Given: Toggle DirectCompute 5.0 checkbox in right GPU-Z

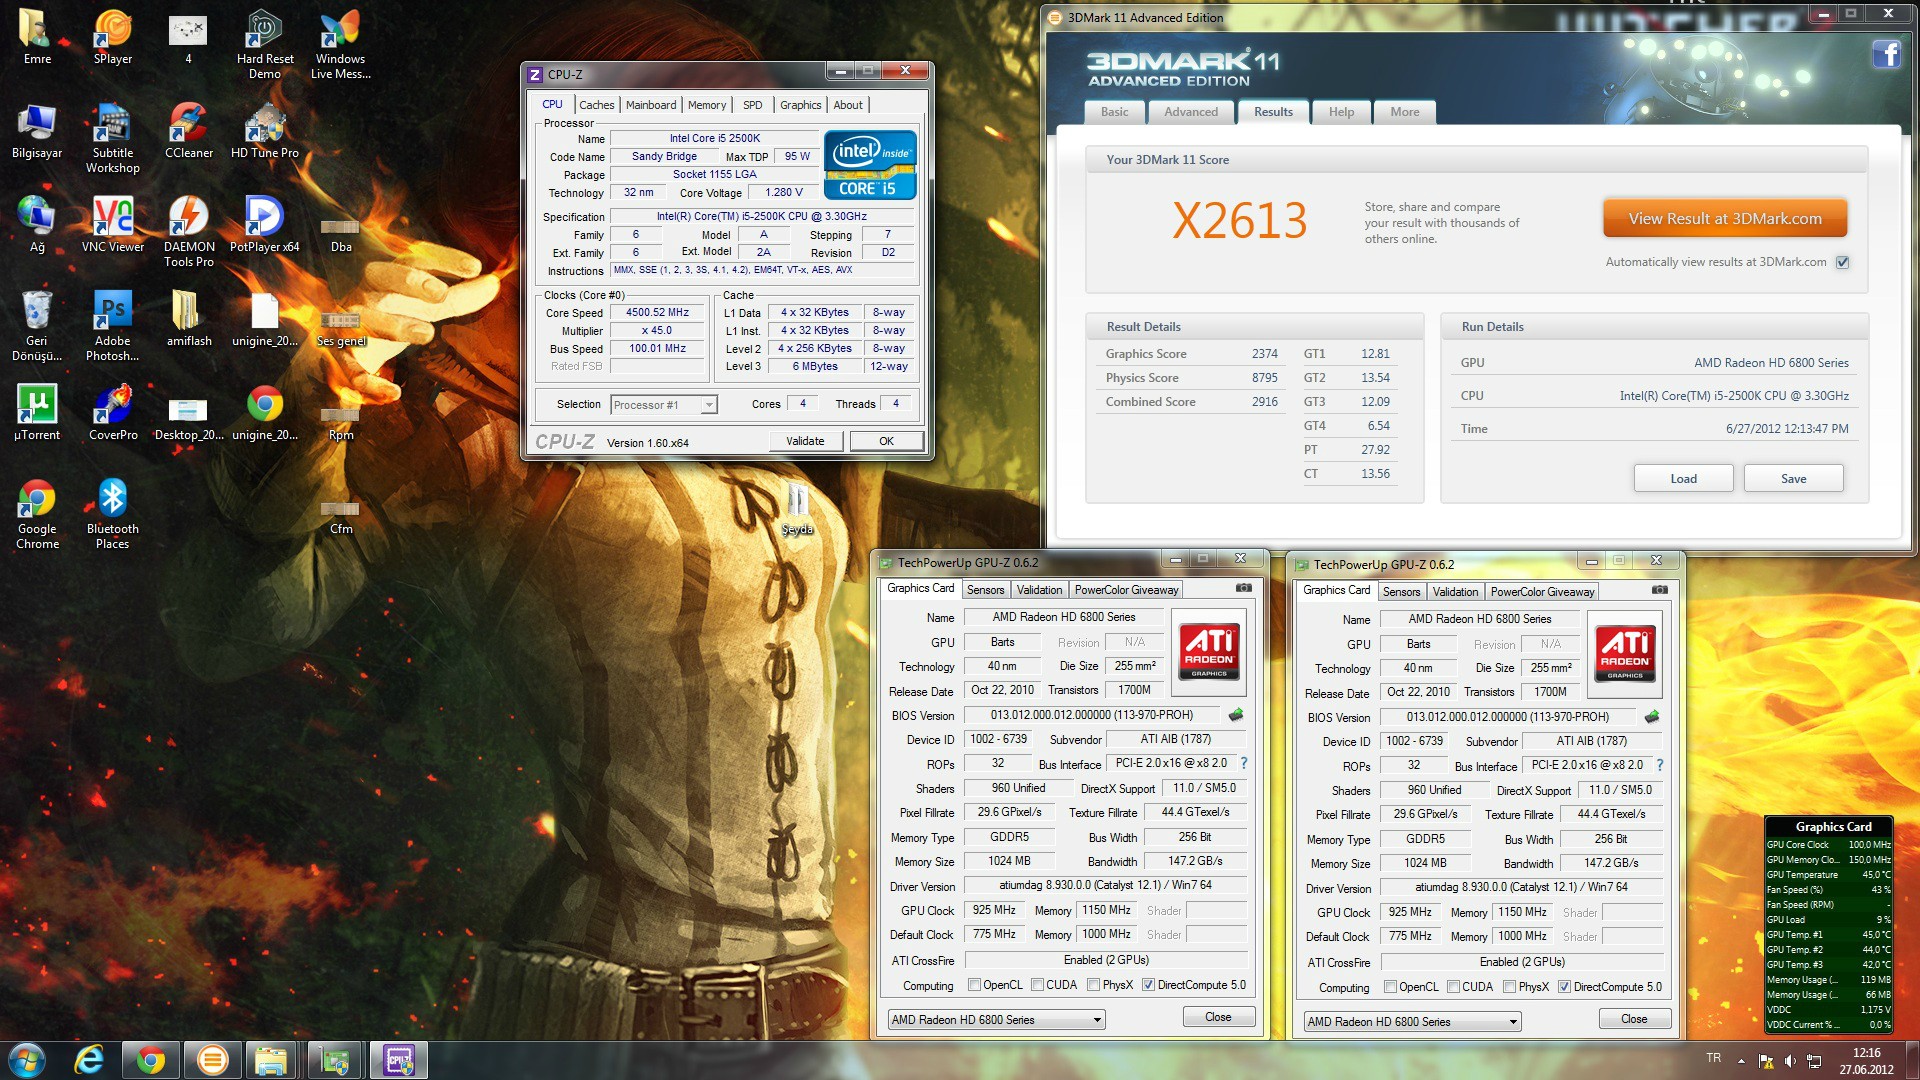Looking at the screenshot, I should (1564, 987).
